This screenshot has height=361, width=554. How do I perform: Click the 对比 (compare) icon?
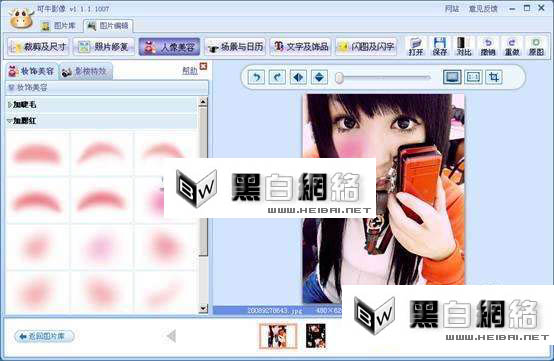[464, 46]
